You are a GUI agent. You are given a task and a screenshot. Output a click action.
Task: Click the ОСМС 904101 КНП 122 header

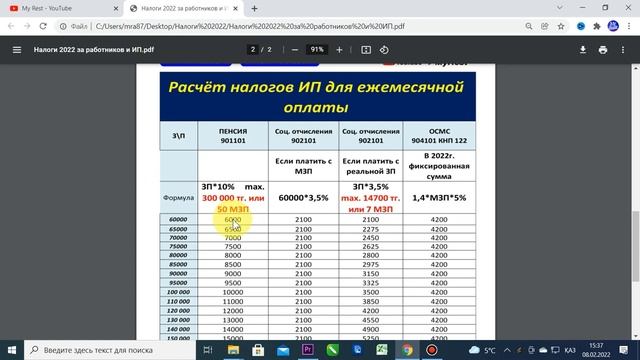click(439, 136)
